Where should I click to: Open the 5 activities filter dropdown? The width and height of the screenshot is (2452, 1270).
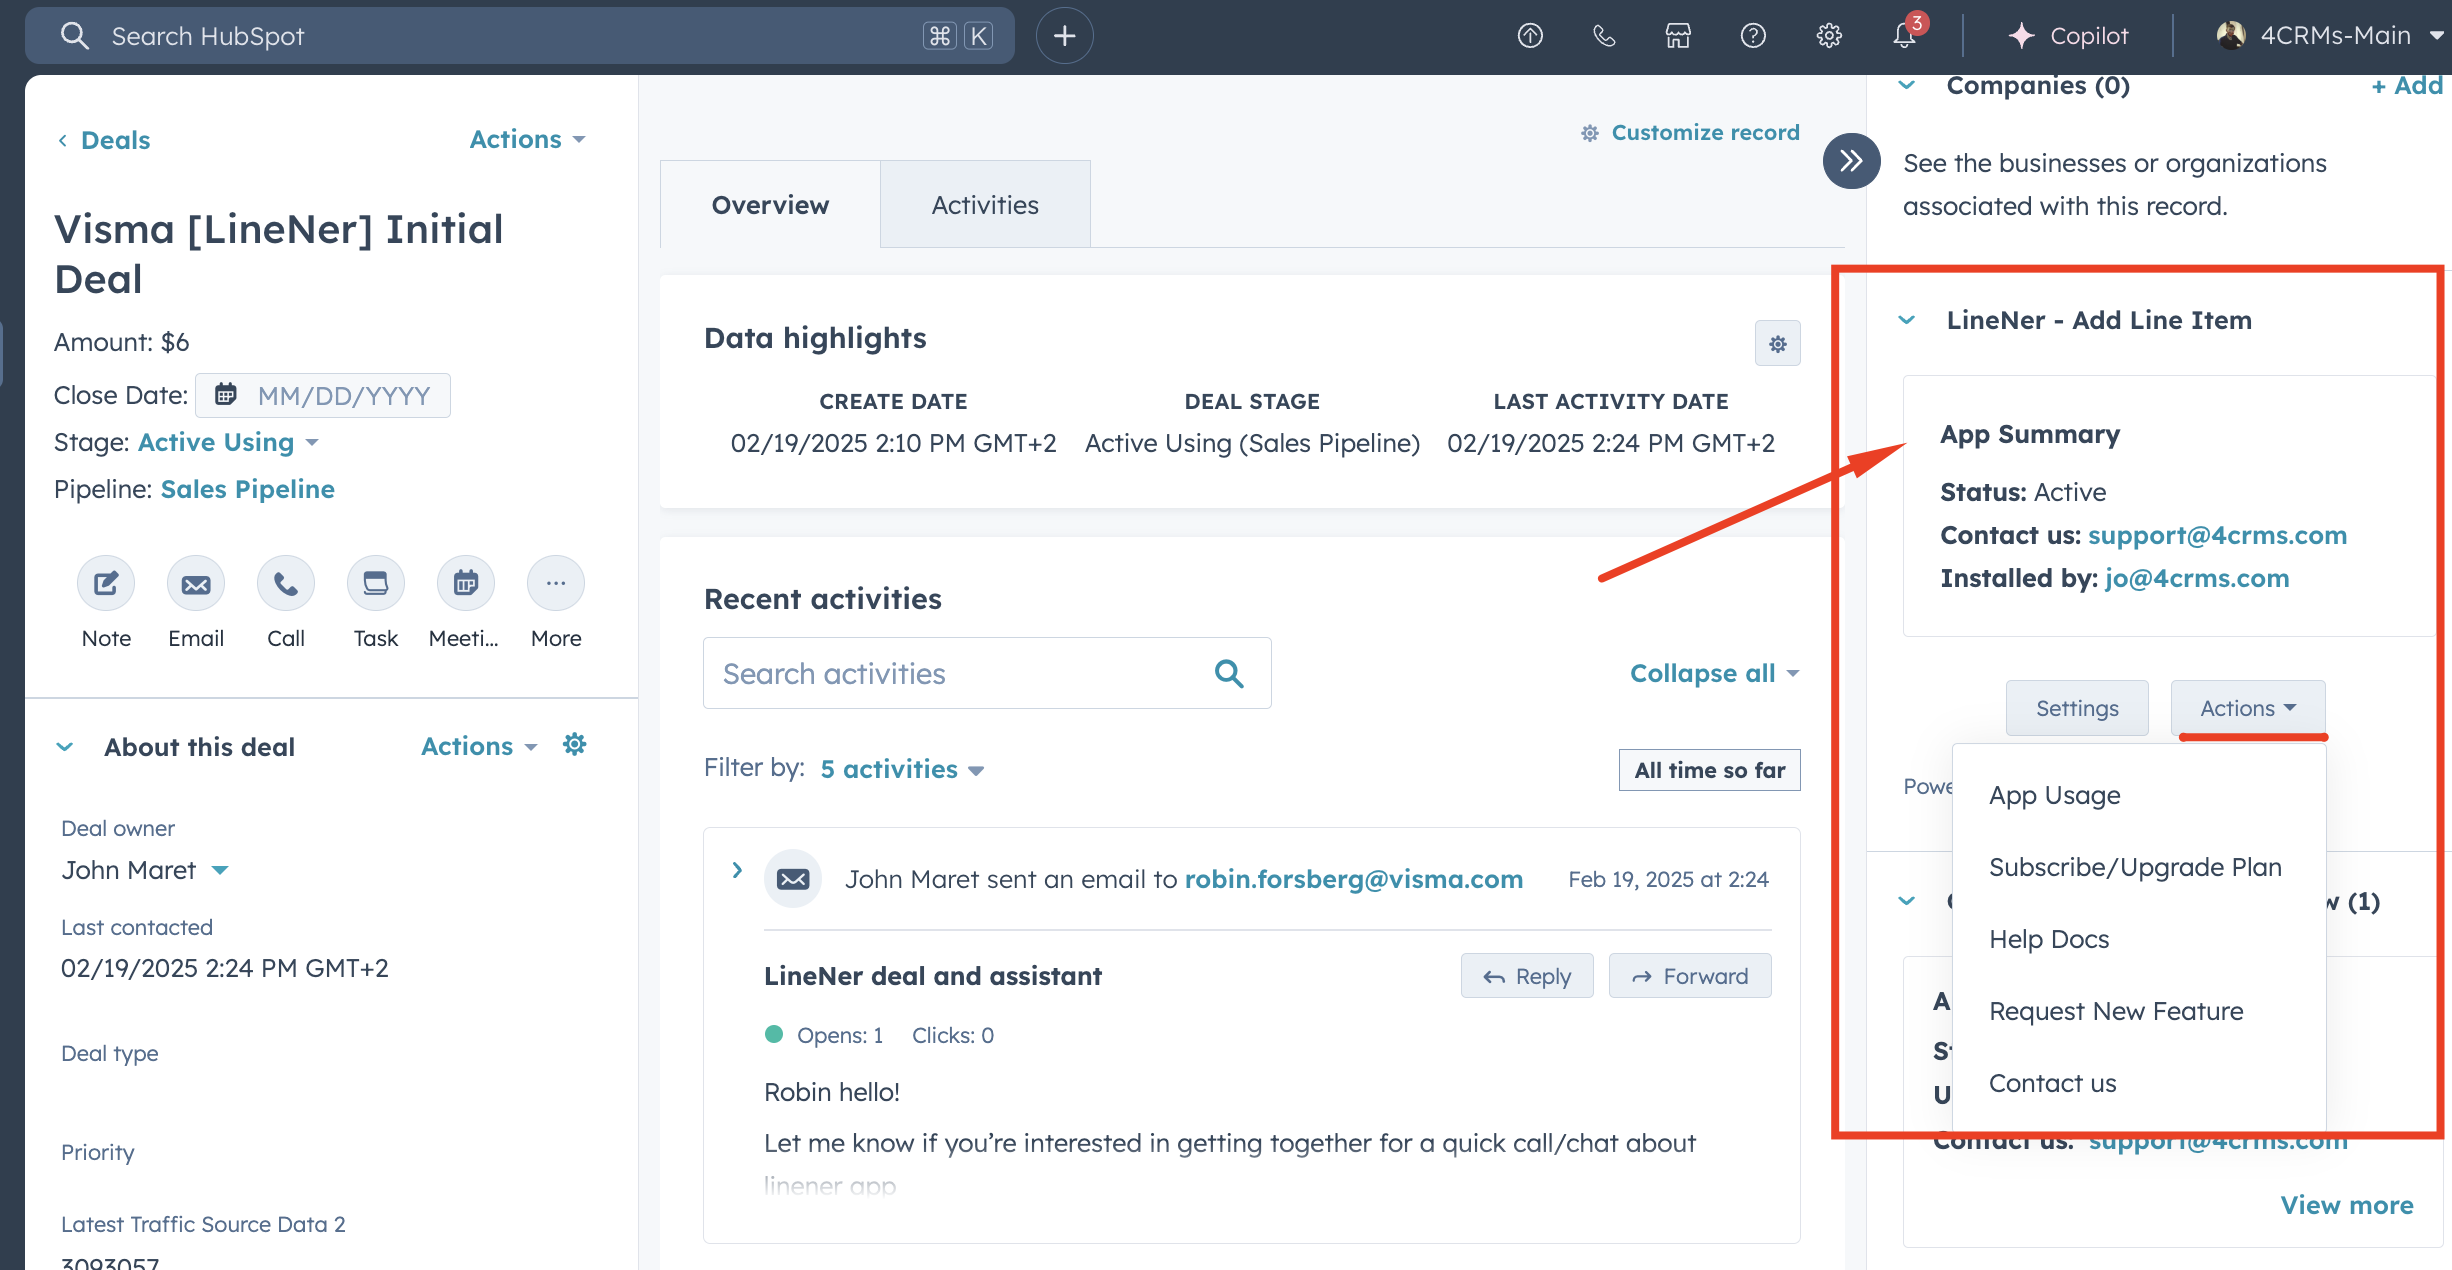(x=902, y=769)
